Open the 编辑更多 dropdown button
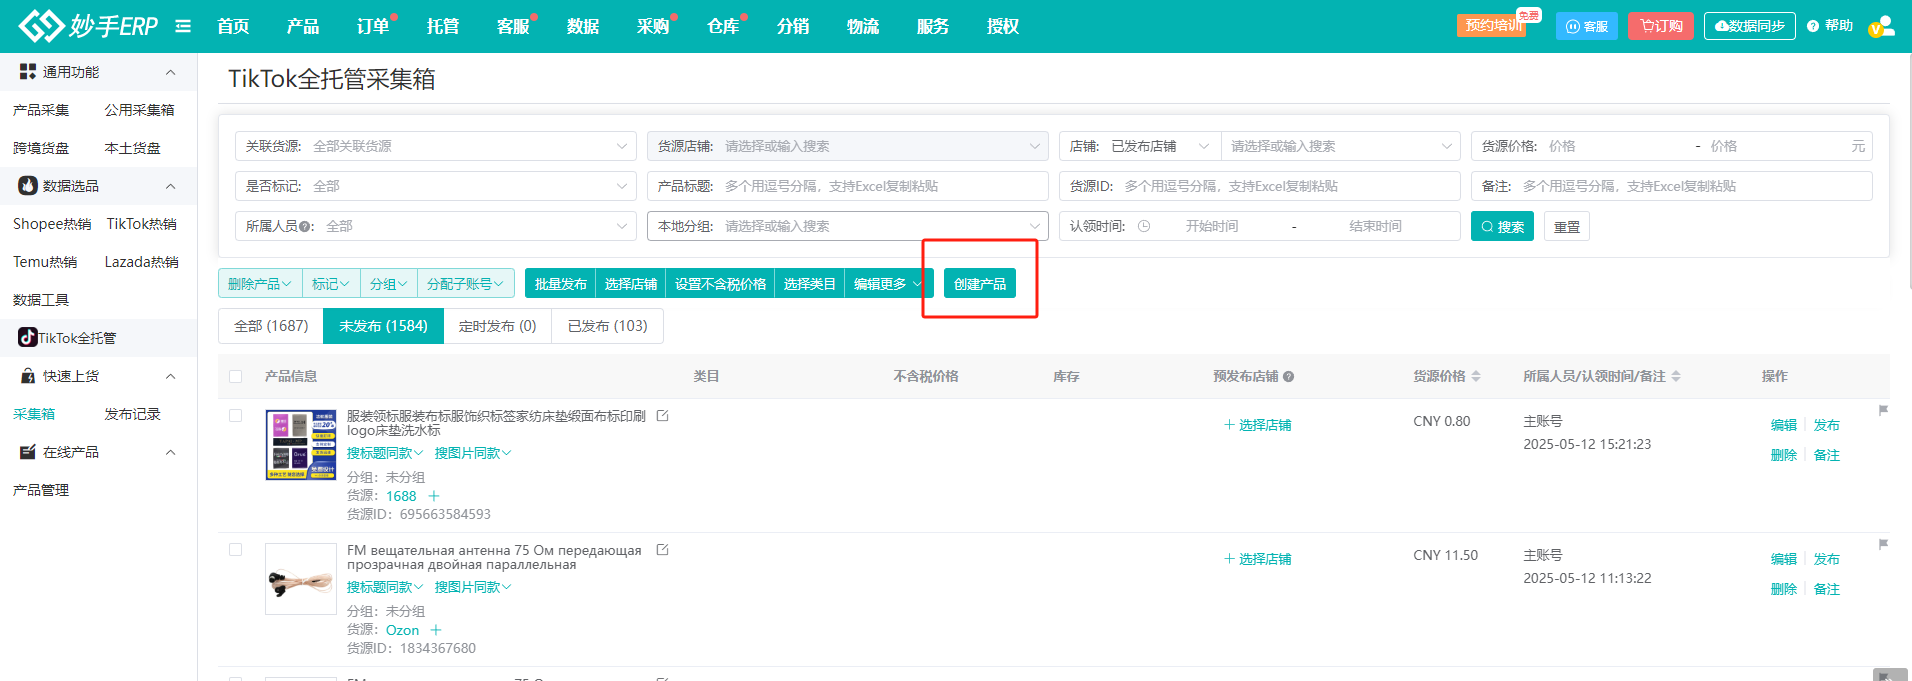Image resolution: width=1912 pixels, height=681 pixels. [x=889, y=284]
